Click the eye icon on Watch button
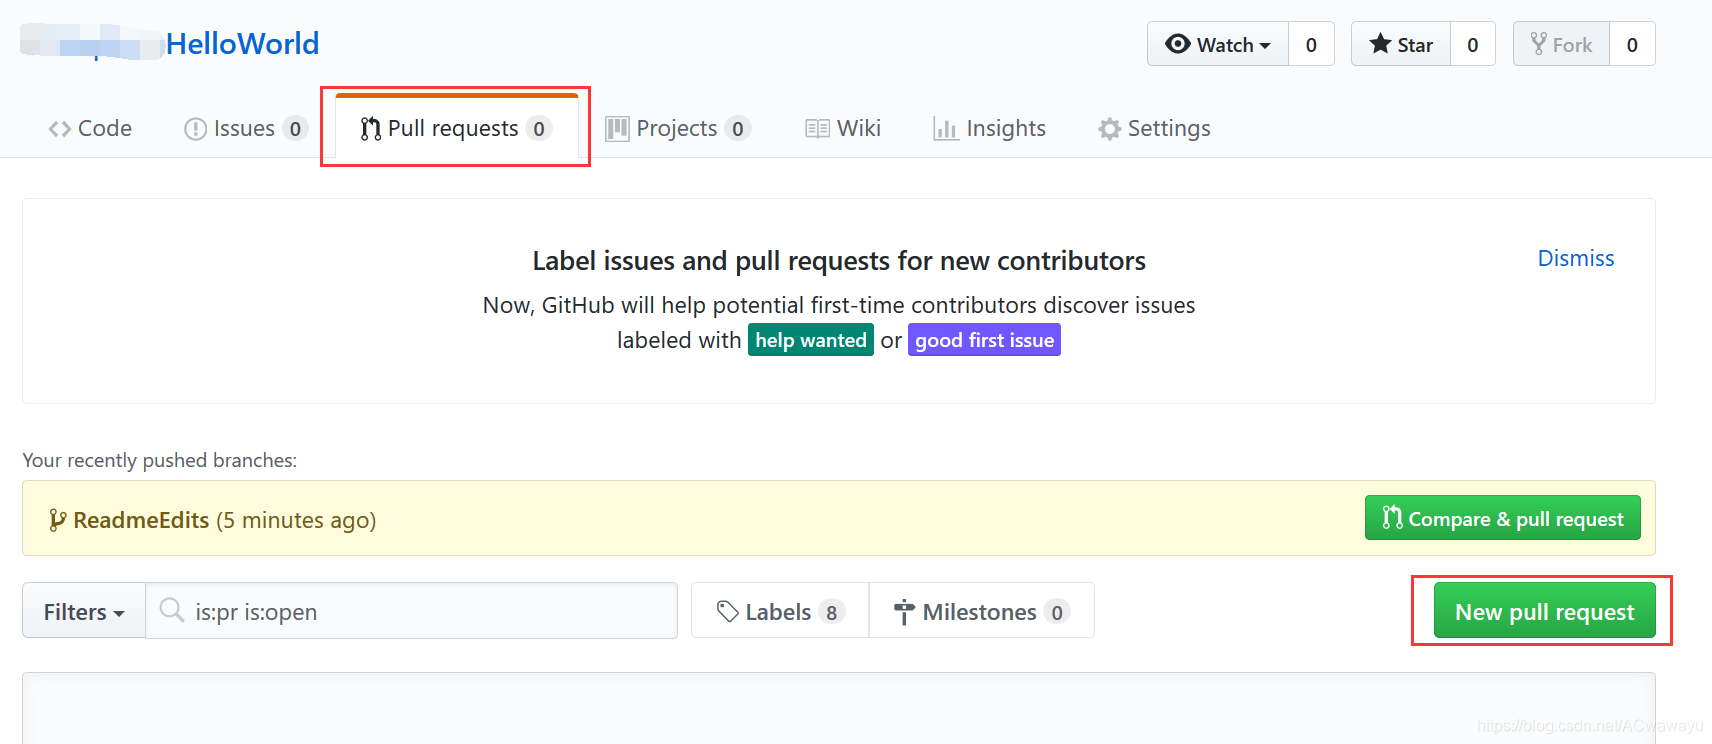1712x744 pixels. (x=1178, y=44)
